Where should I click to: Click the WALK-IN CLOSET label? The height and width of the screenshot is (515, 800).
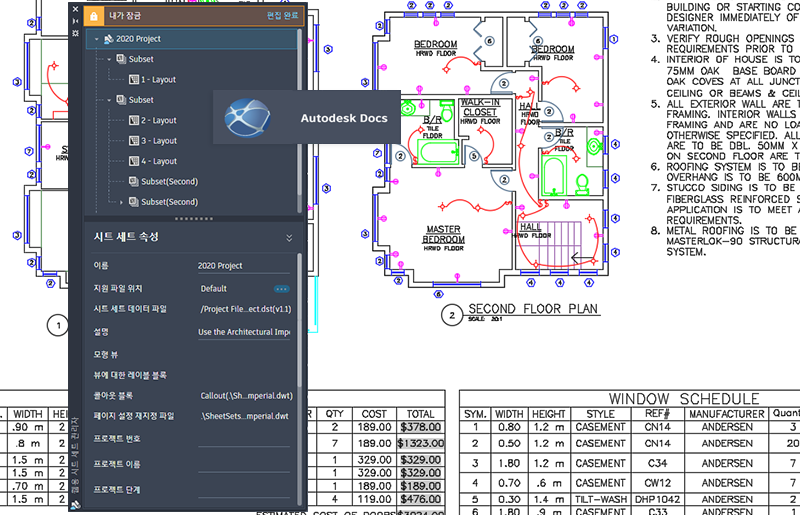click(x=480, y=107)
